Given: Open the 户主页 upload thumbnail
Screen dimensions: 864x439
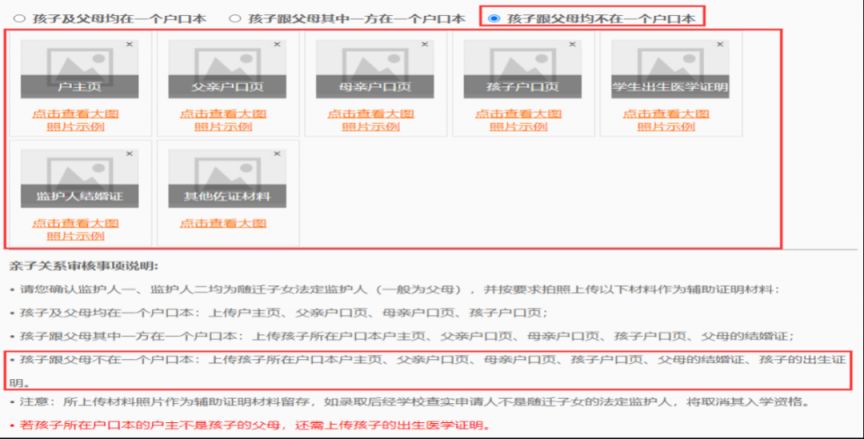Looking at the screenshot, I should pyautogui.click(x=79, y=69).
